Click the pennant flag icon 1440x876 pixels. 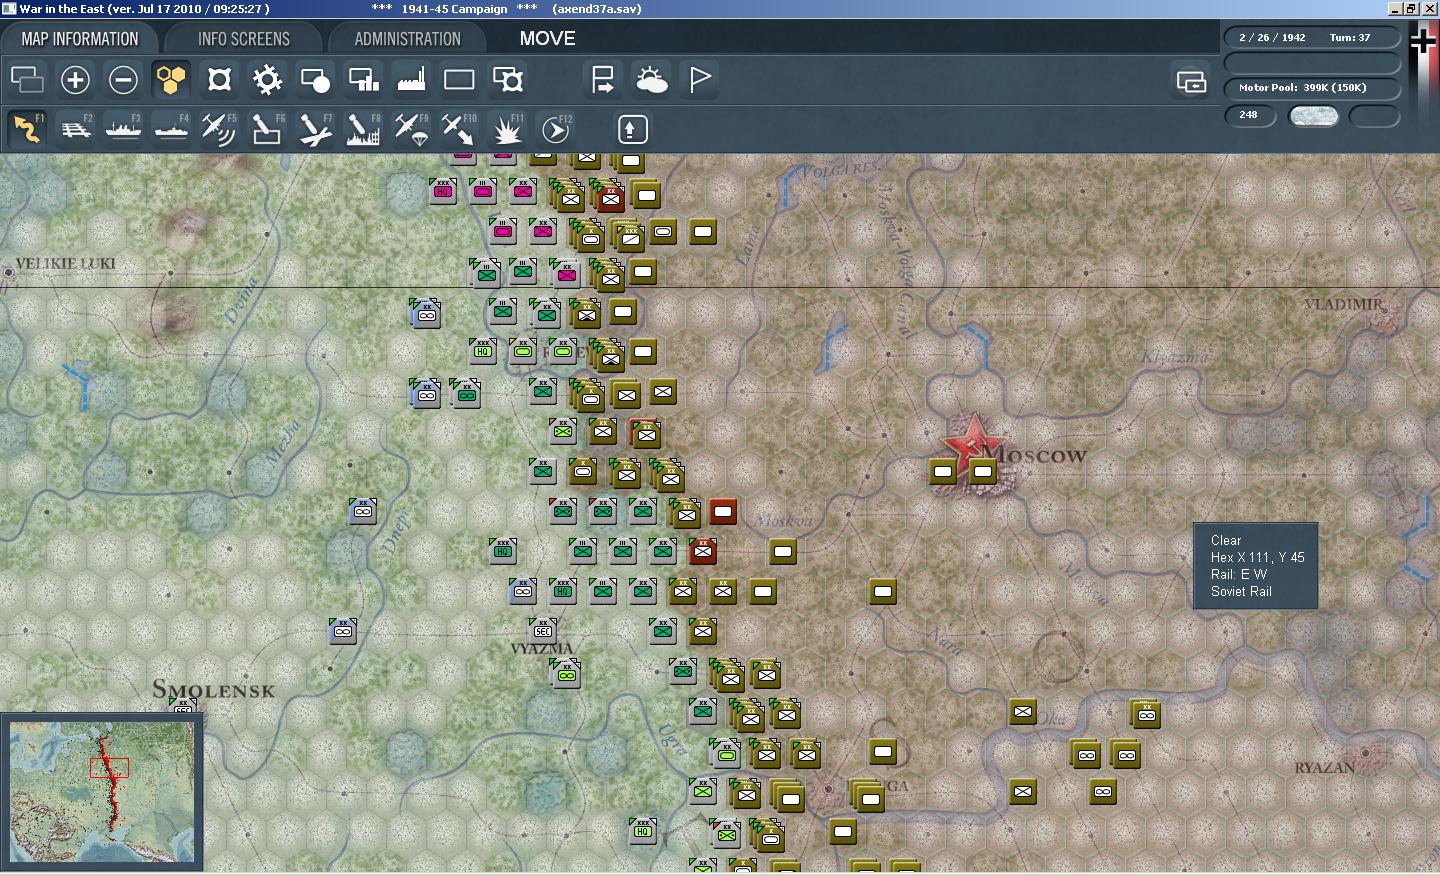(699, 79)
